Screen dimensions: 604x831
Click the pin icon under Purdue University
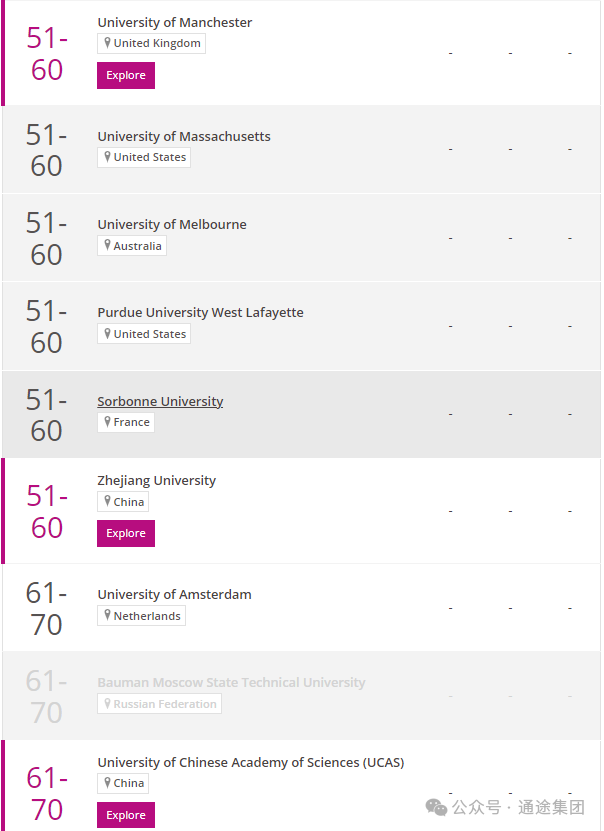108,333
